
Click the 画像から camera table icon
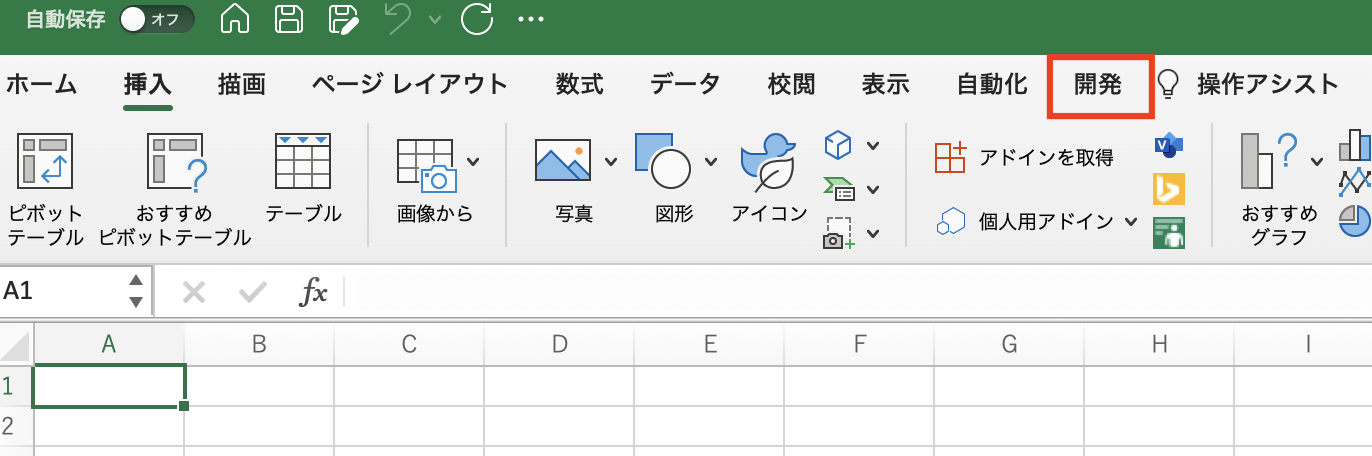click(x=427, y=165)
